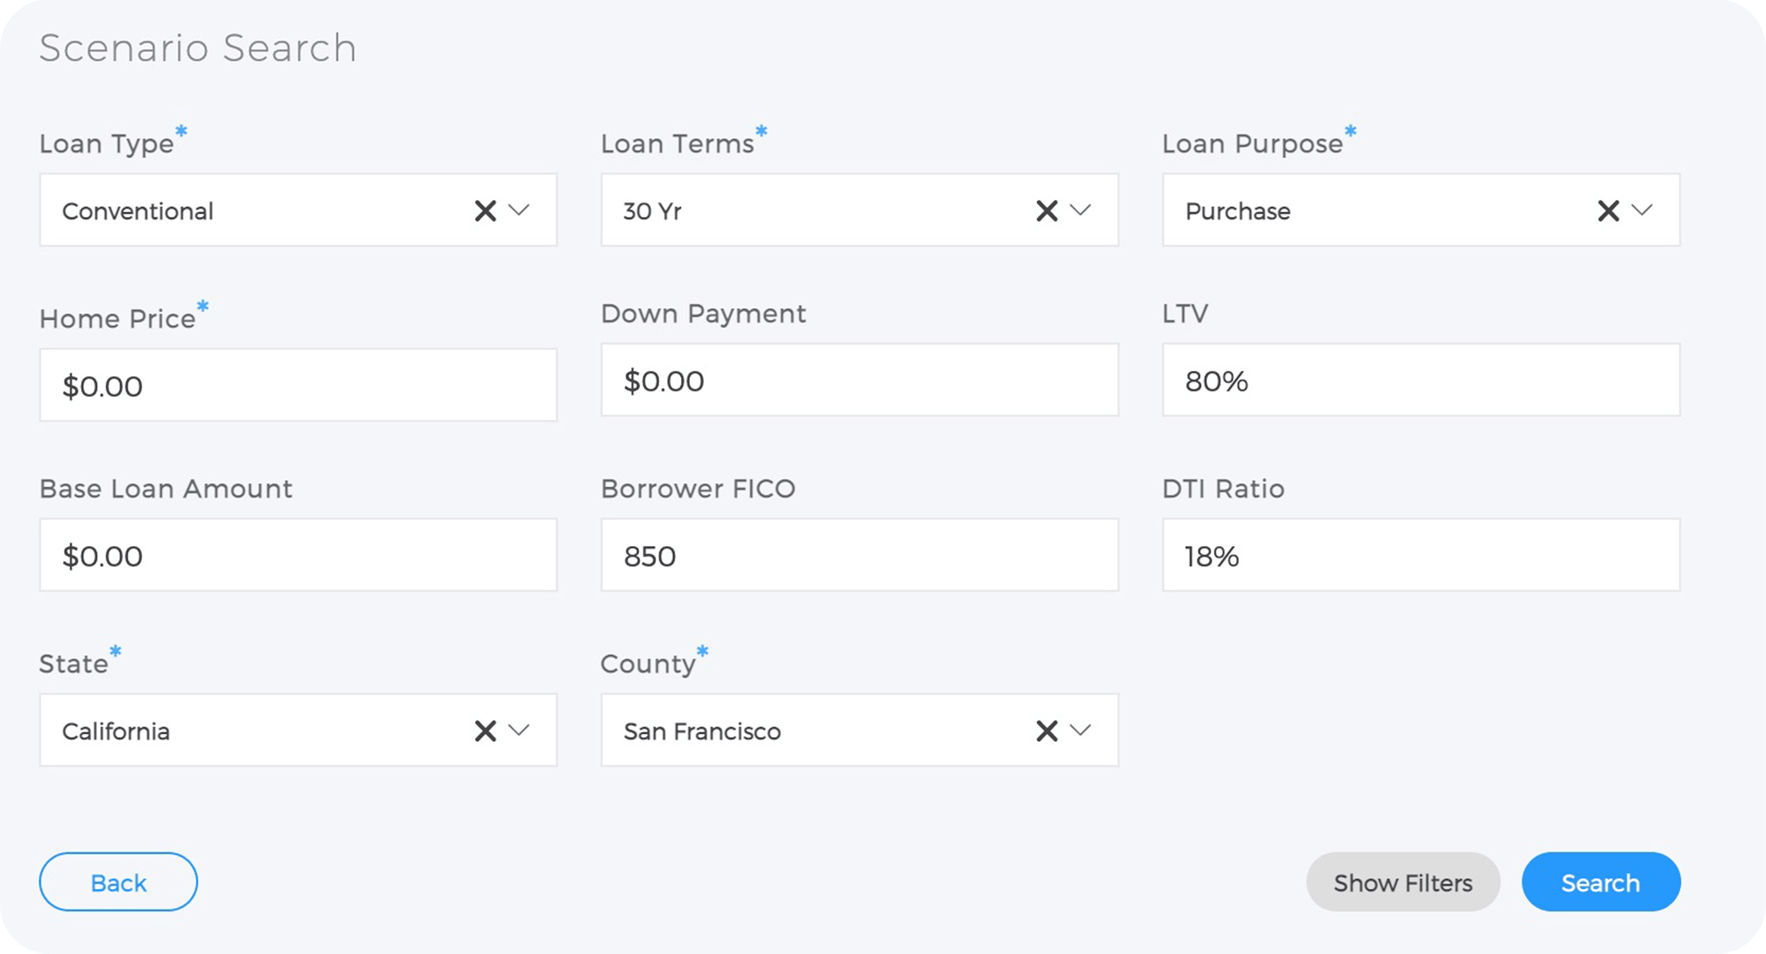Click the DTI Ratio field
Viewport: 1766px width, 954px height.
click(1420, 555)
